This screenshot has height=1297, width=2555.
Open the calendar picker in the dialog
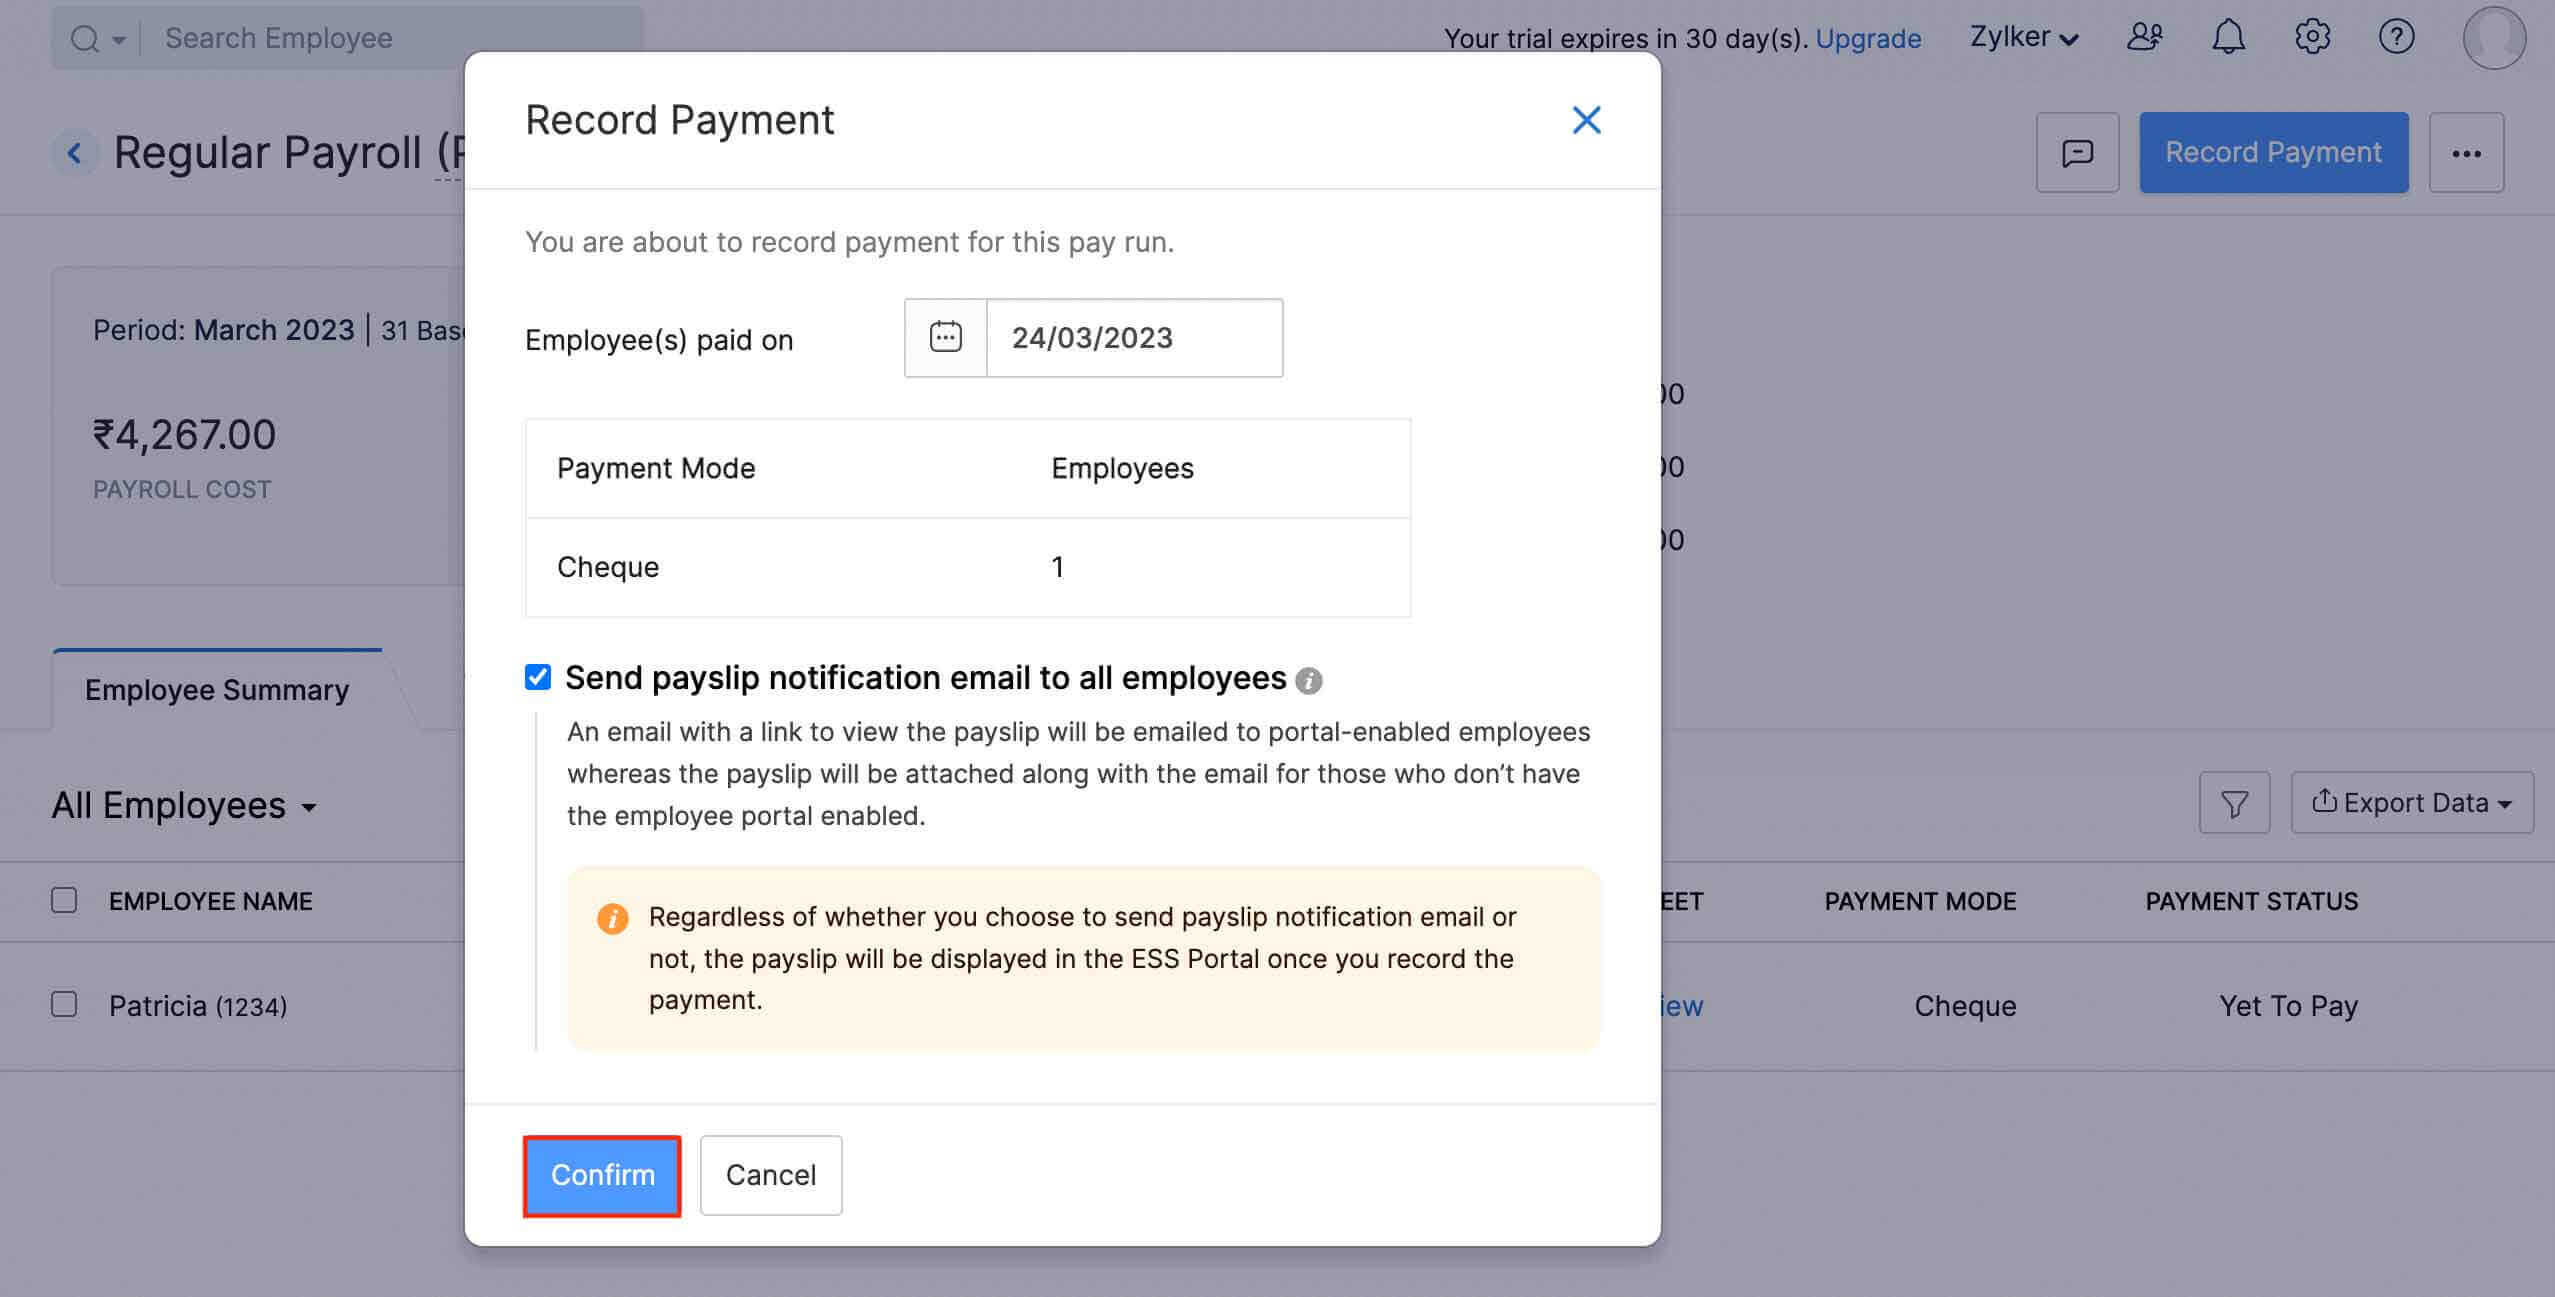[943, 337]
